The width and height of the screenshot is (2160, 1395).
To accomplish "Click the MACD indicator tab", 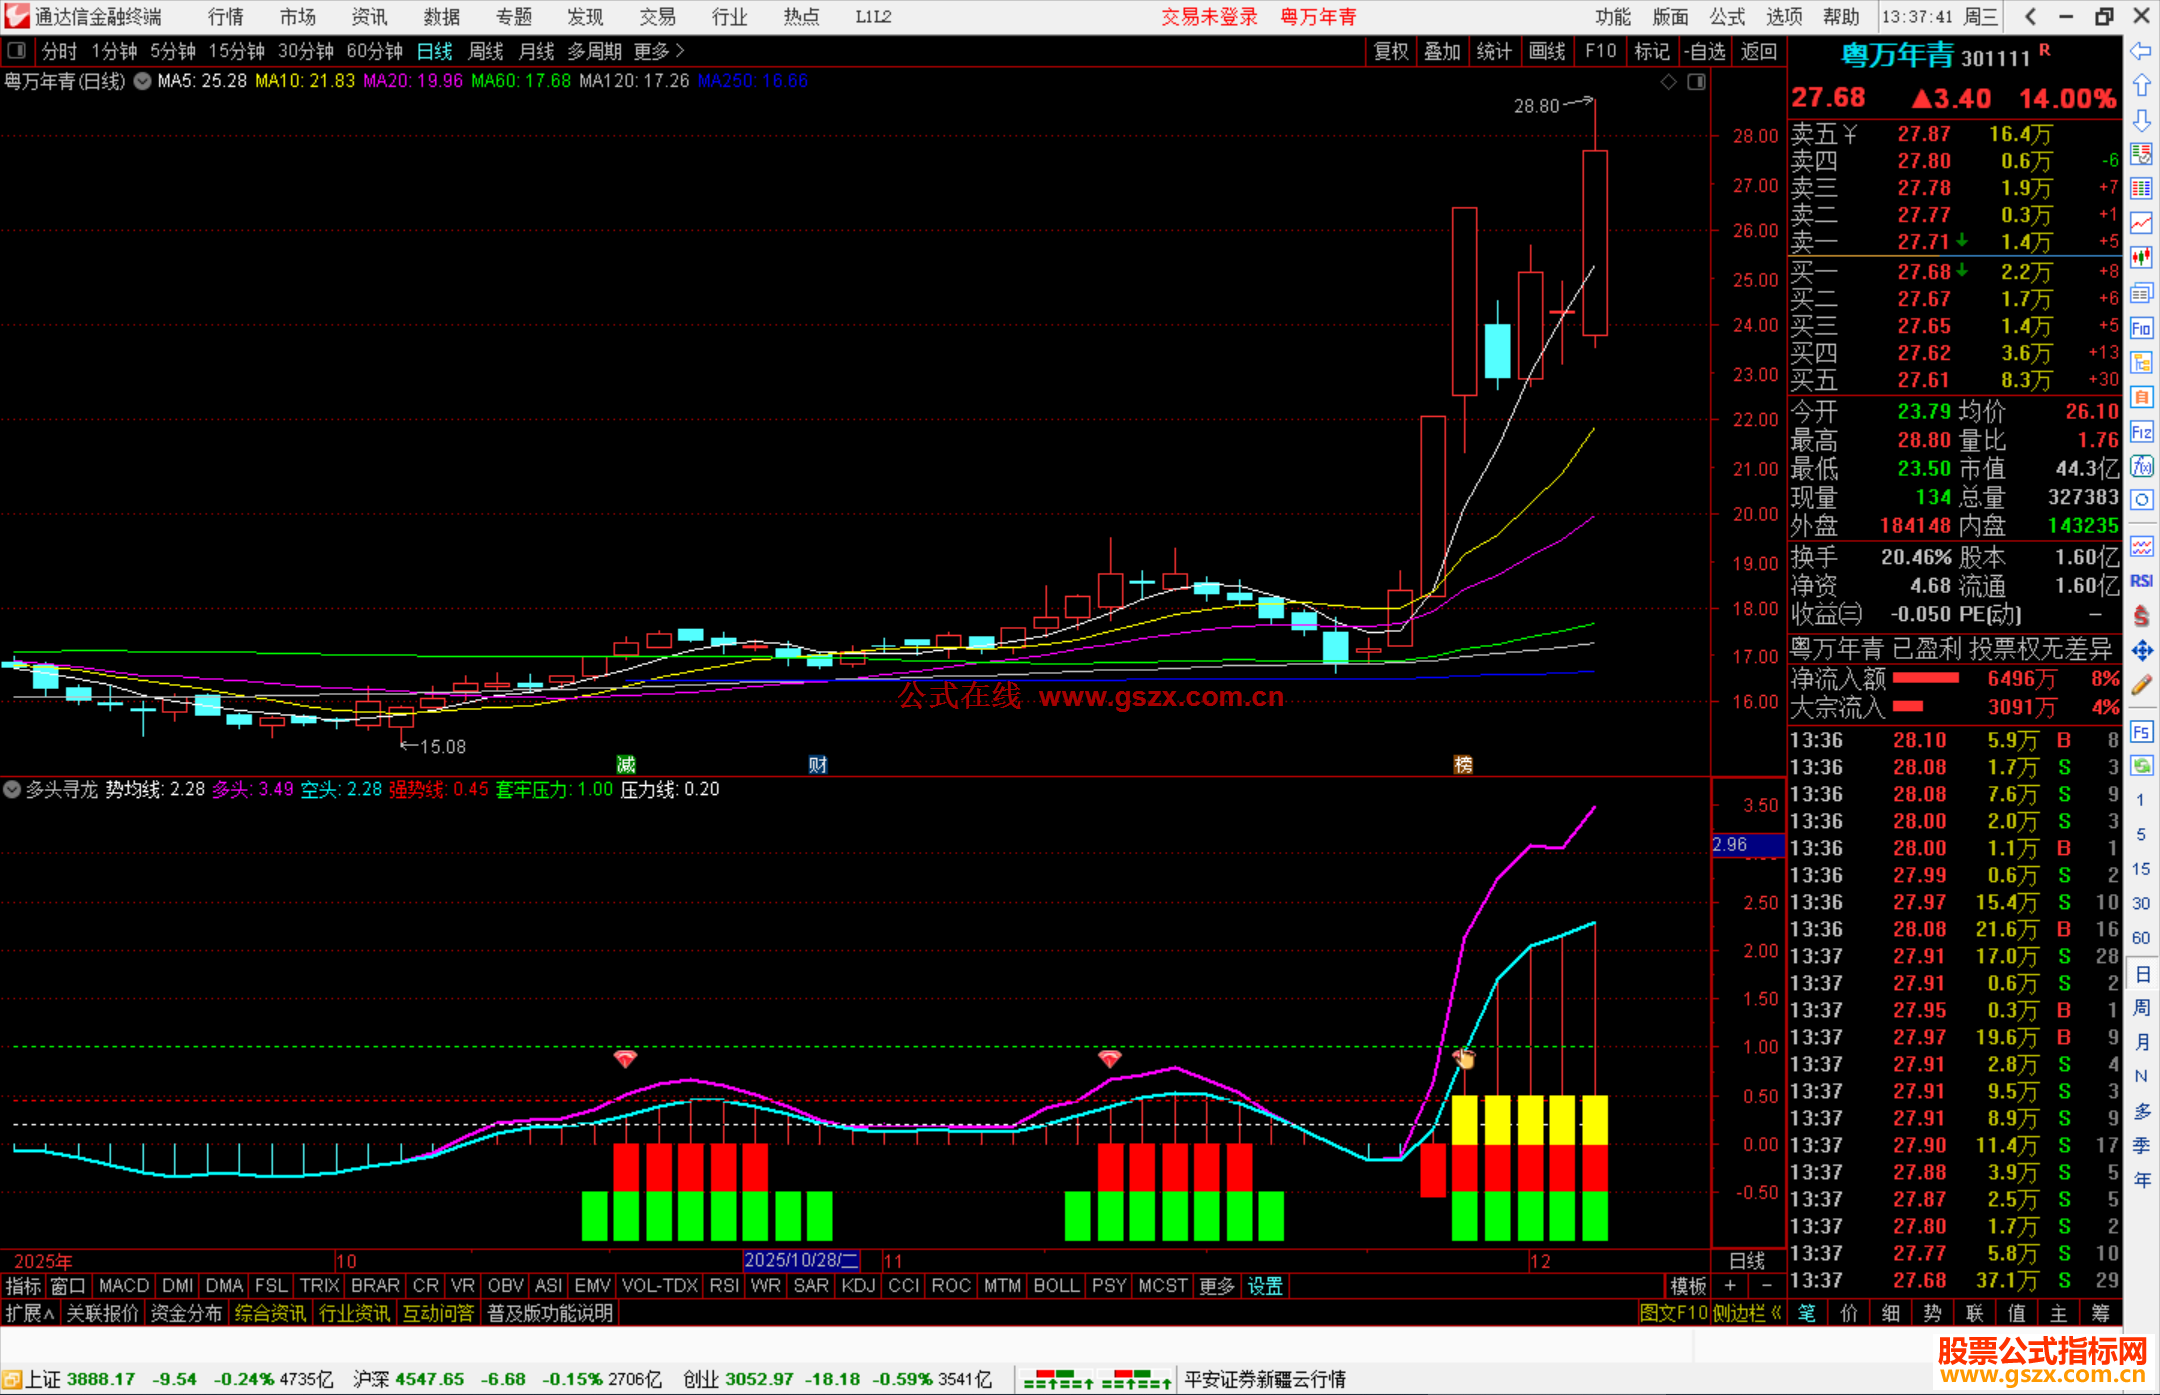I will coord(124,1286).
